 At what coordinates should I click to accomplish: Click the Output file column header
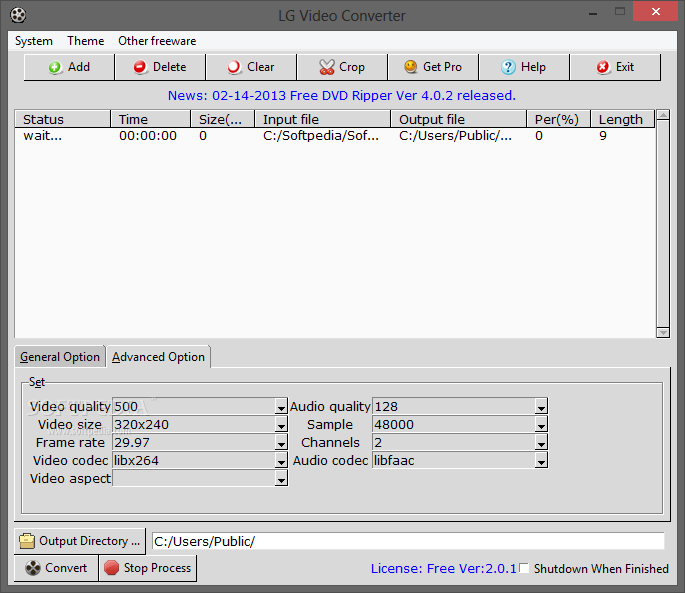click(458, 119)
